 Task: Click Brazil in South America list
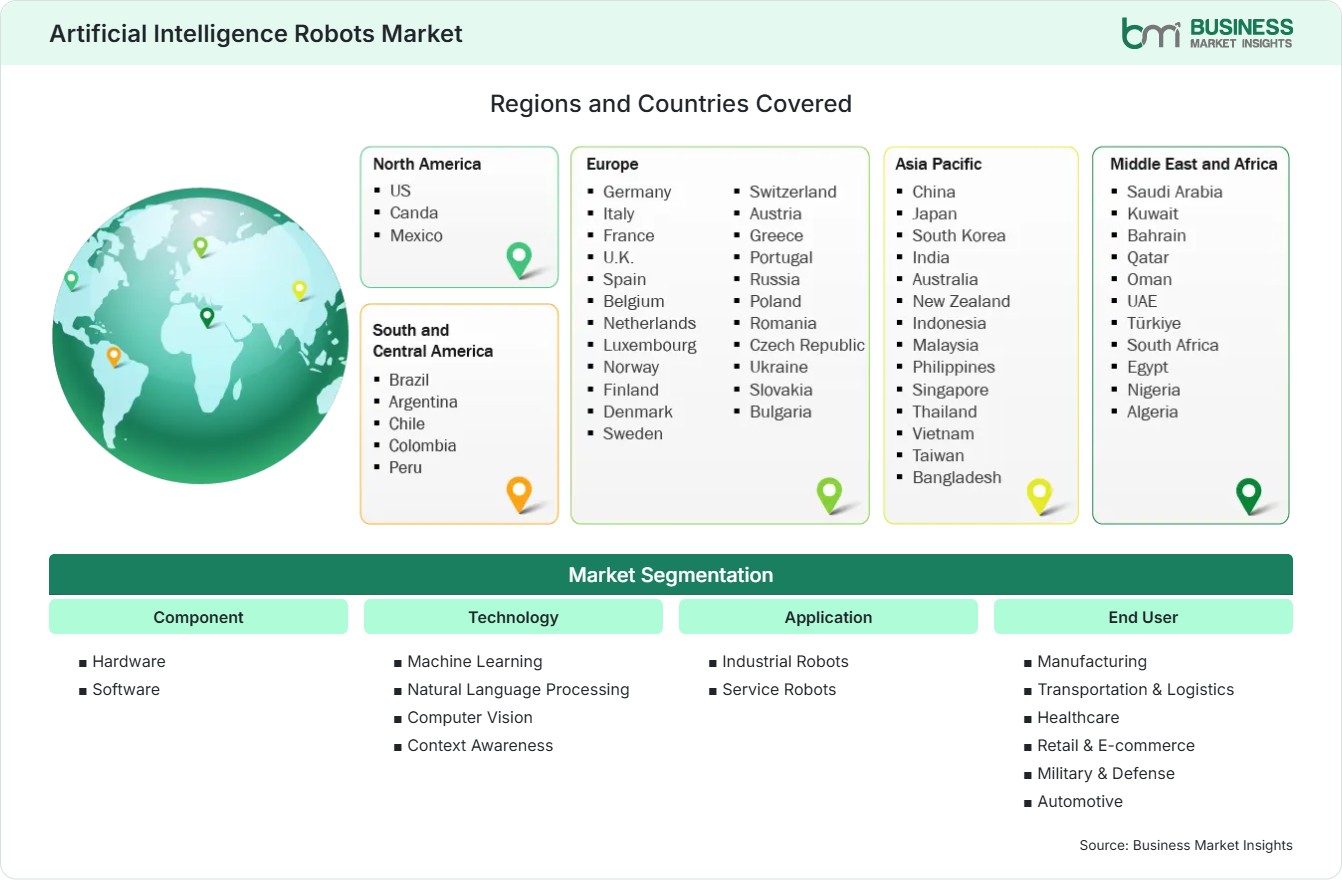[x=409, y=379]
